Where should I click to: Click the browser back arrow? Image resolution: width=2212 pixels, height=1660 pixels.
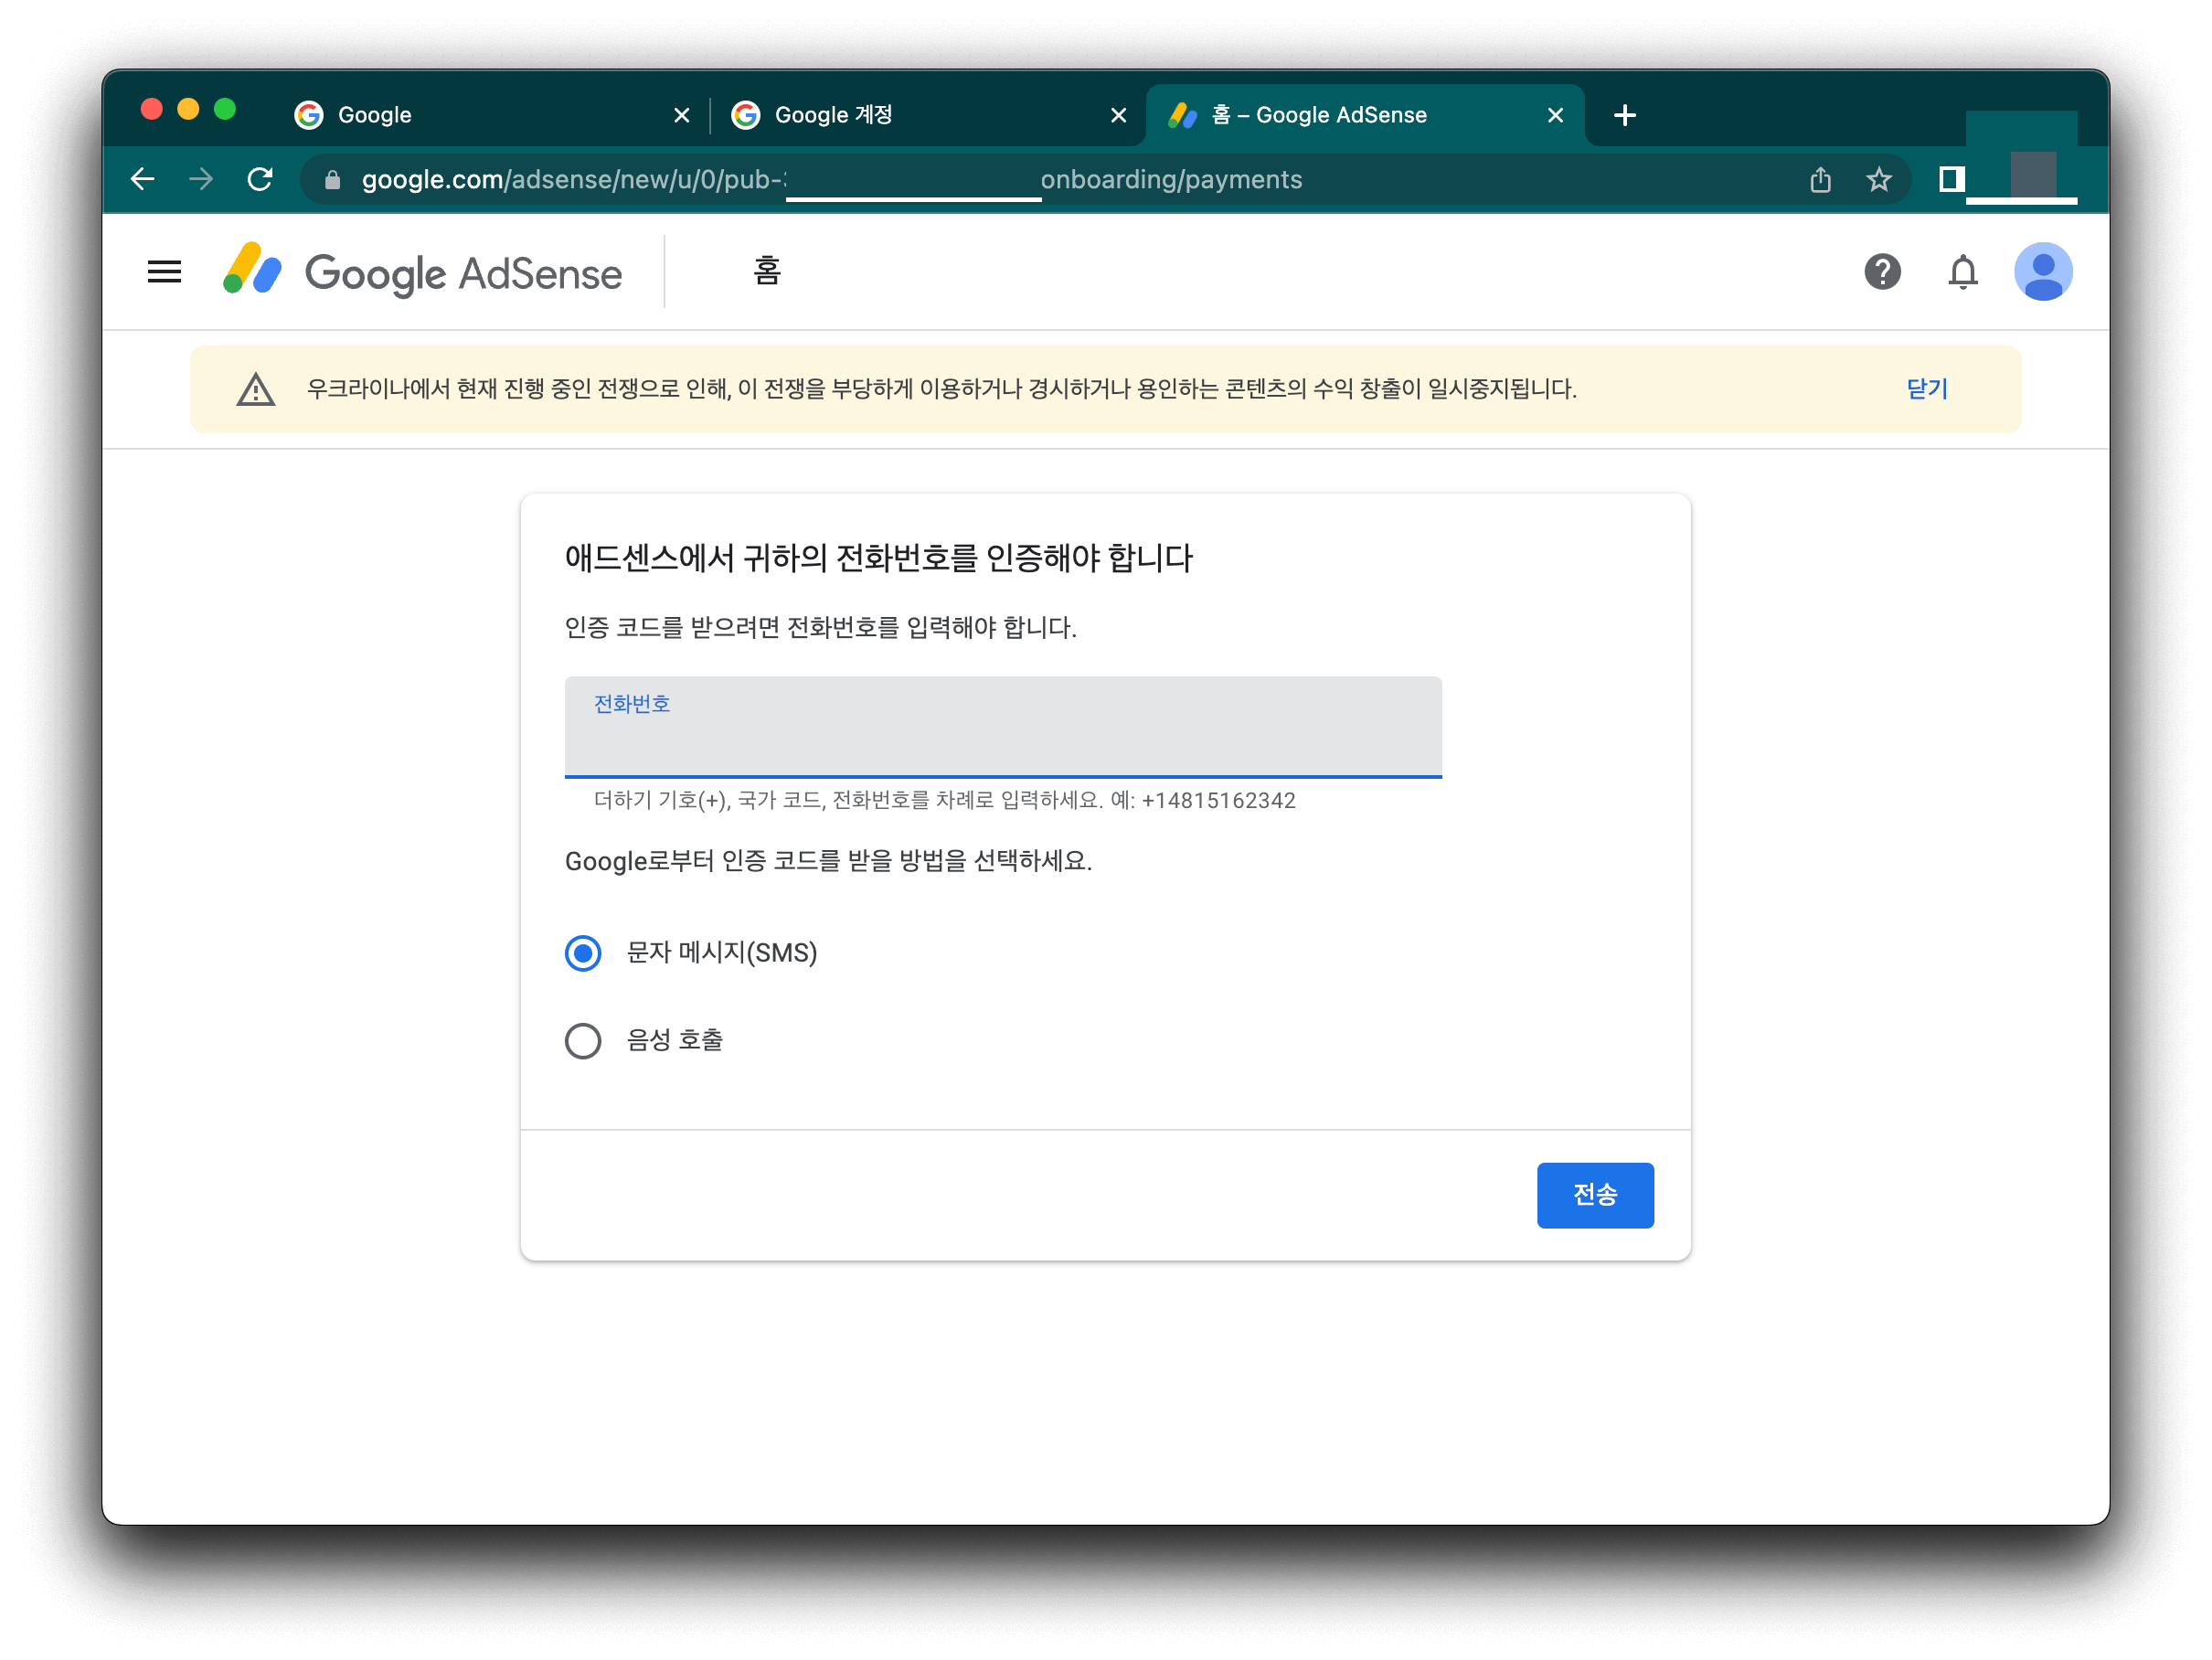[143, 180]
